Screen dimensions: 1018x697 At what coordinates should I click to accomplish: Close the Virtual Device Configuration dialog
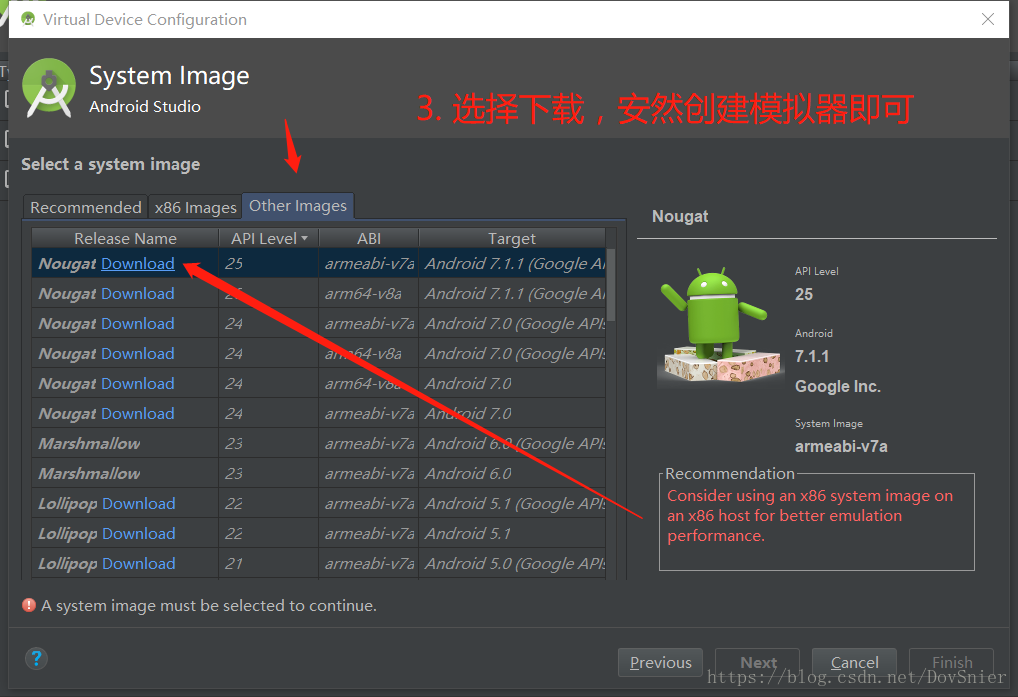click(987, 19)
